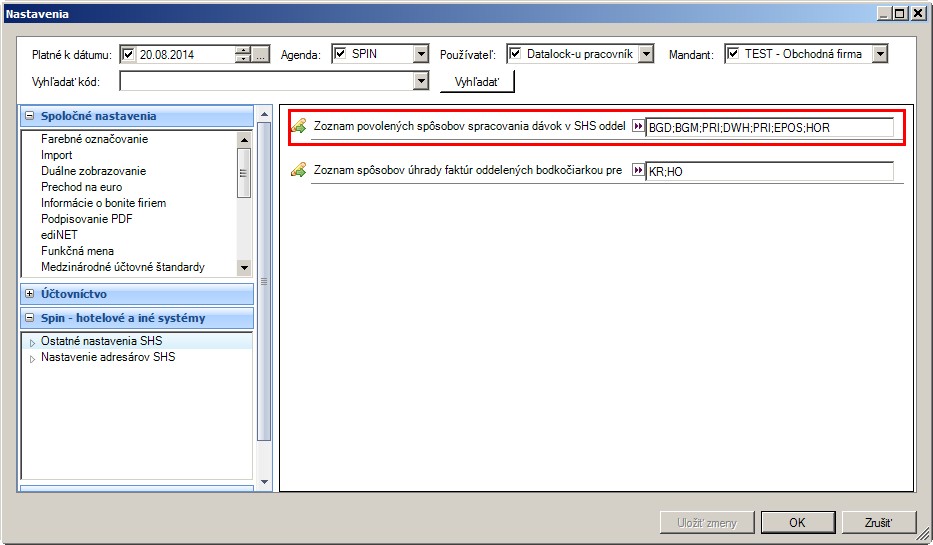Select Informácie o bonite firiem
The image size is (933, 545).
[104, 203]
